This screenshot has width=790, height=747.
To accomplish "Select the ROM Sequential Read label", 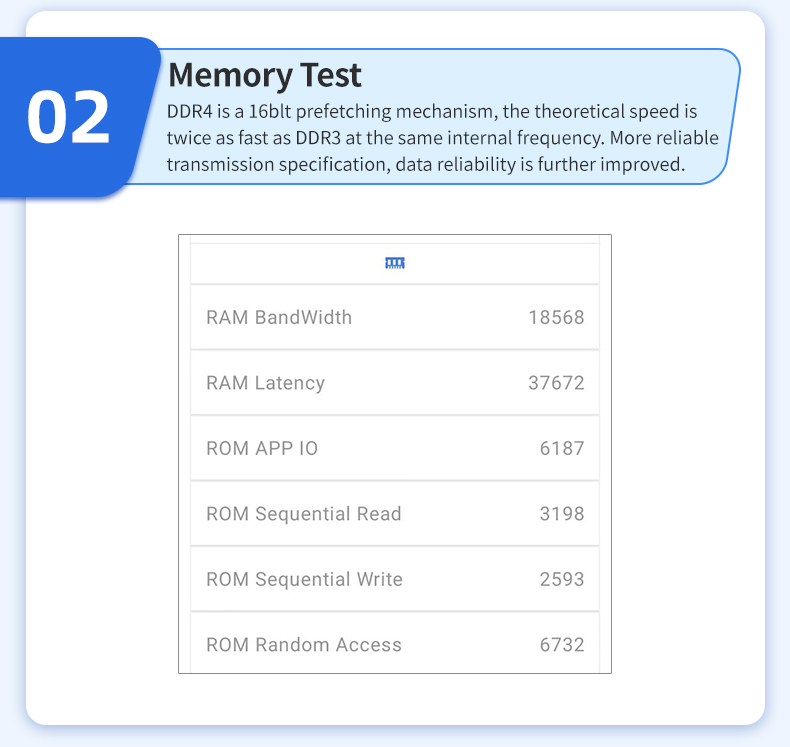I will [304, 514].
